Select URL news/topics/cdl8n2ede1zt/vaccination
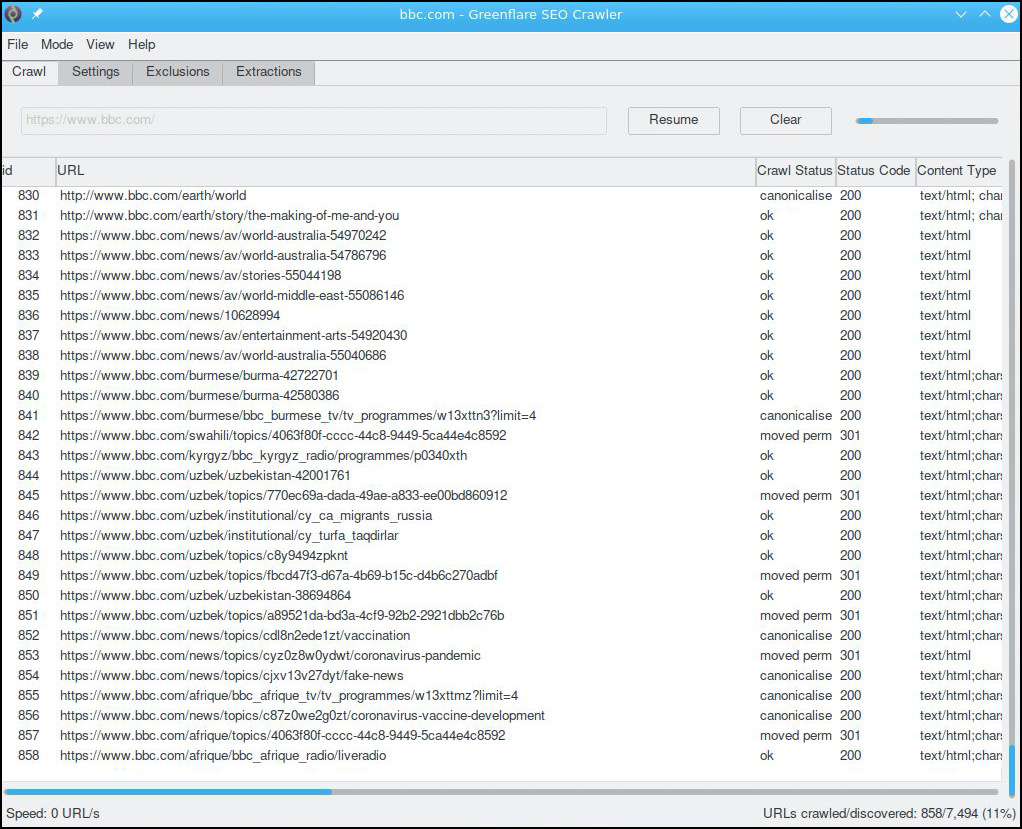 [235, 635]
